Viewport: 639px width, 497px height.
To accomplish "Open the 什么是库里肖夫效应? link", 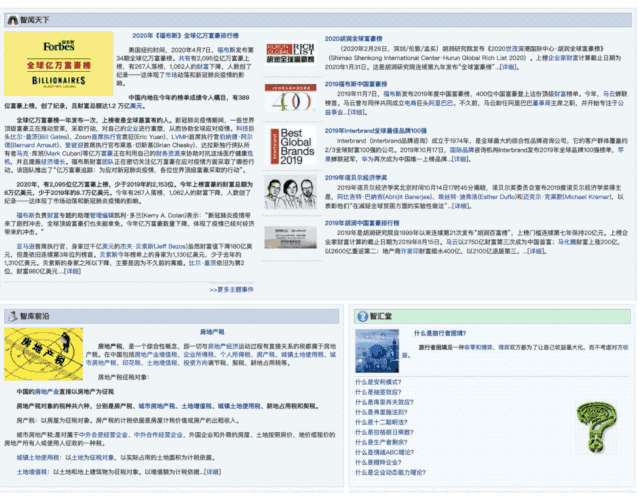I will click(384, 402).
